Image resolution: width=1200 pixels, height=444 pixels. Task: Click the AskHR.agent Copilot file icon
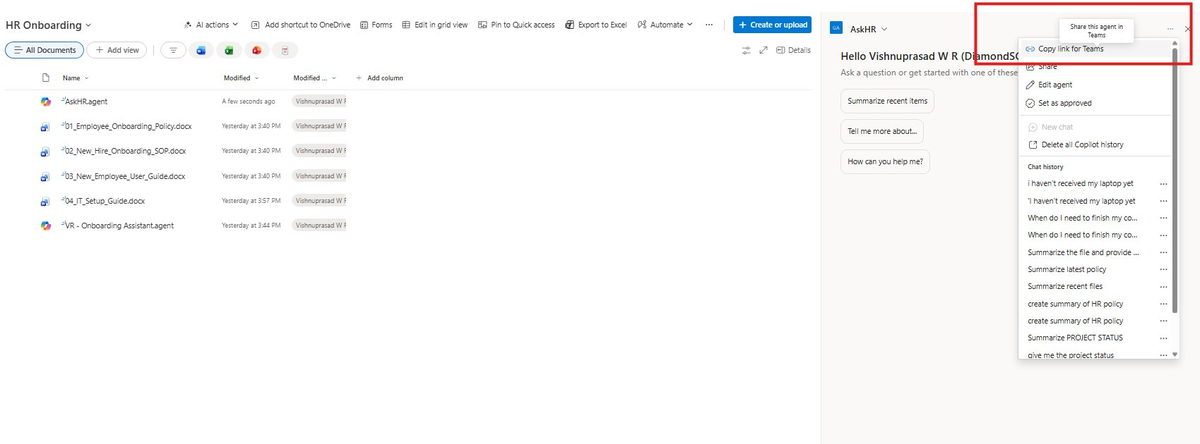[x=46, y=102]
